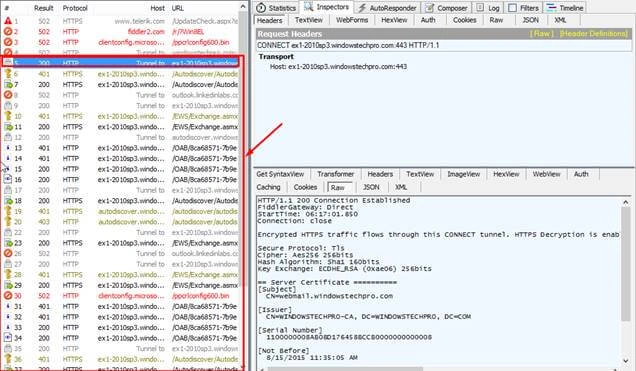Select session 22 Tunnel to row
636x371 pixels.
pos(120,232)
